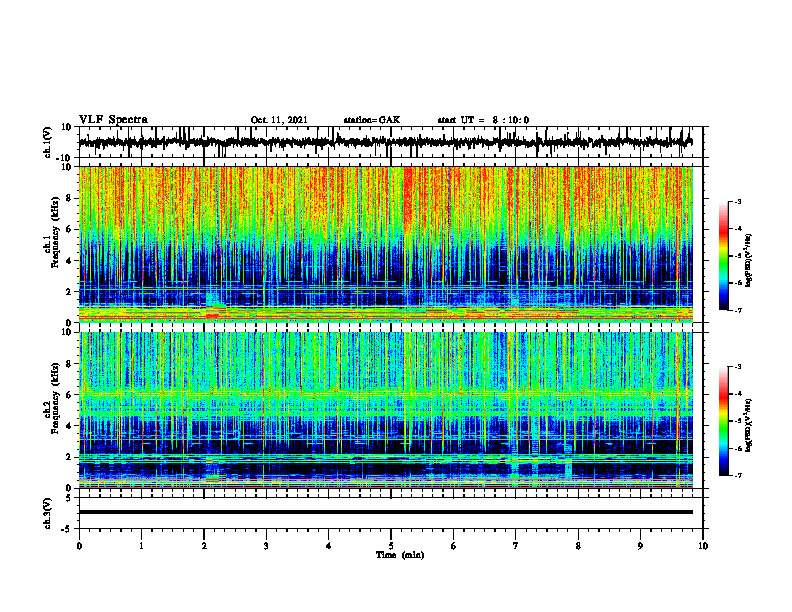Click the "-7" tick on ch.1 colorbar
This screenshot has width=792, height=612.
(x=738, y=310)
